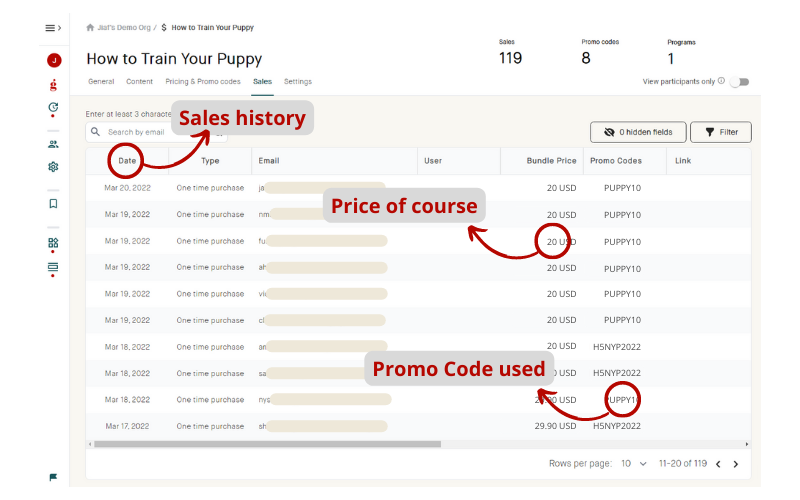Select the Sales tab
This screenshot has width=800, height=500.
(262, 82)
